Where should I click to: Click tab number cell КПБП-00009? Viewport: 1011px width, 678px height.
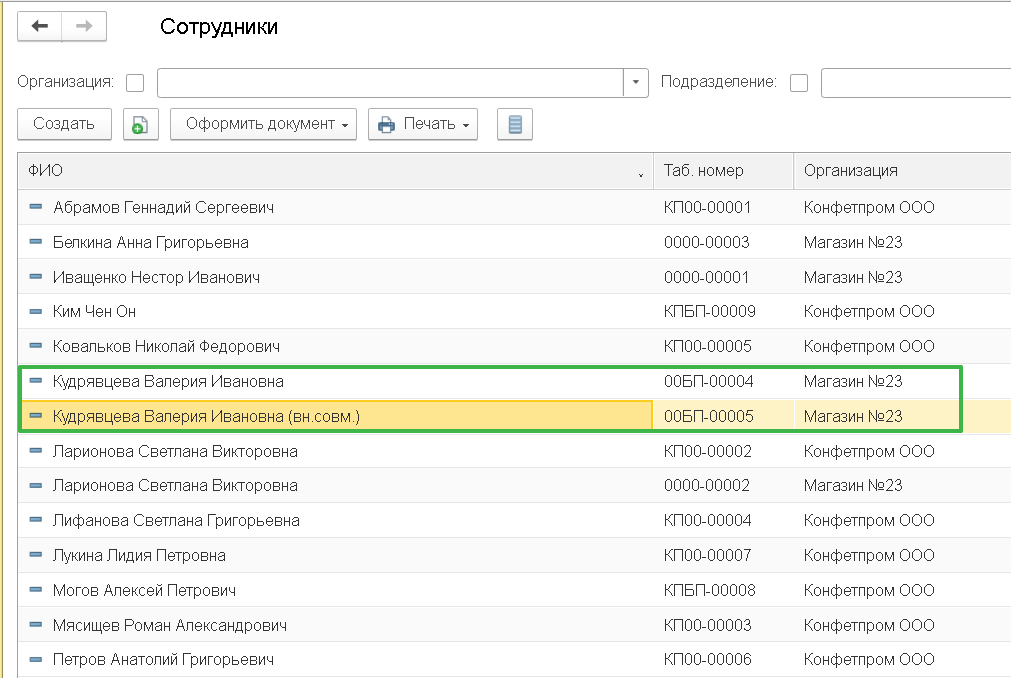(709, 311)
